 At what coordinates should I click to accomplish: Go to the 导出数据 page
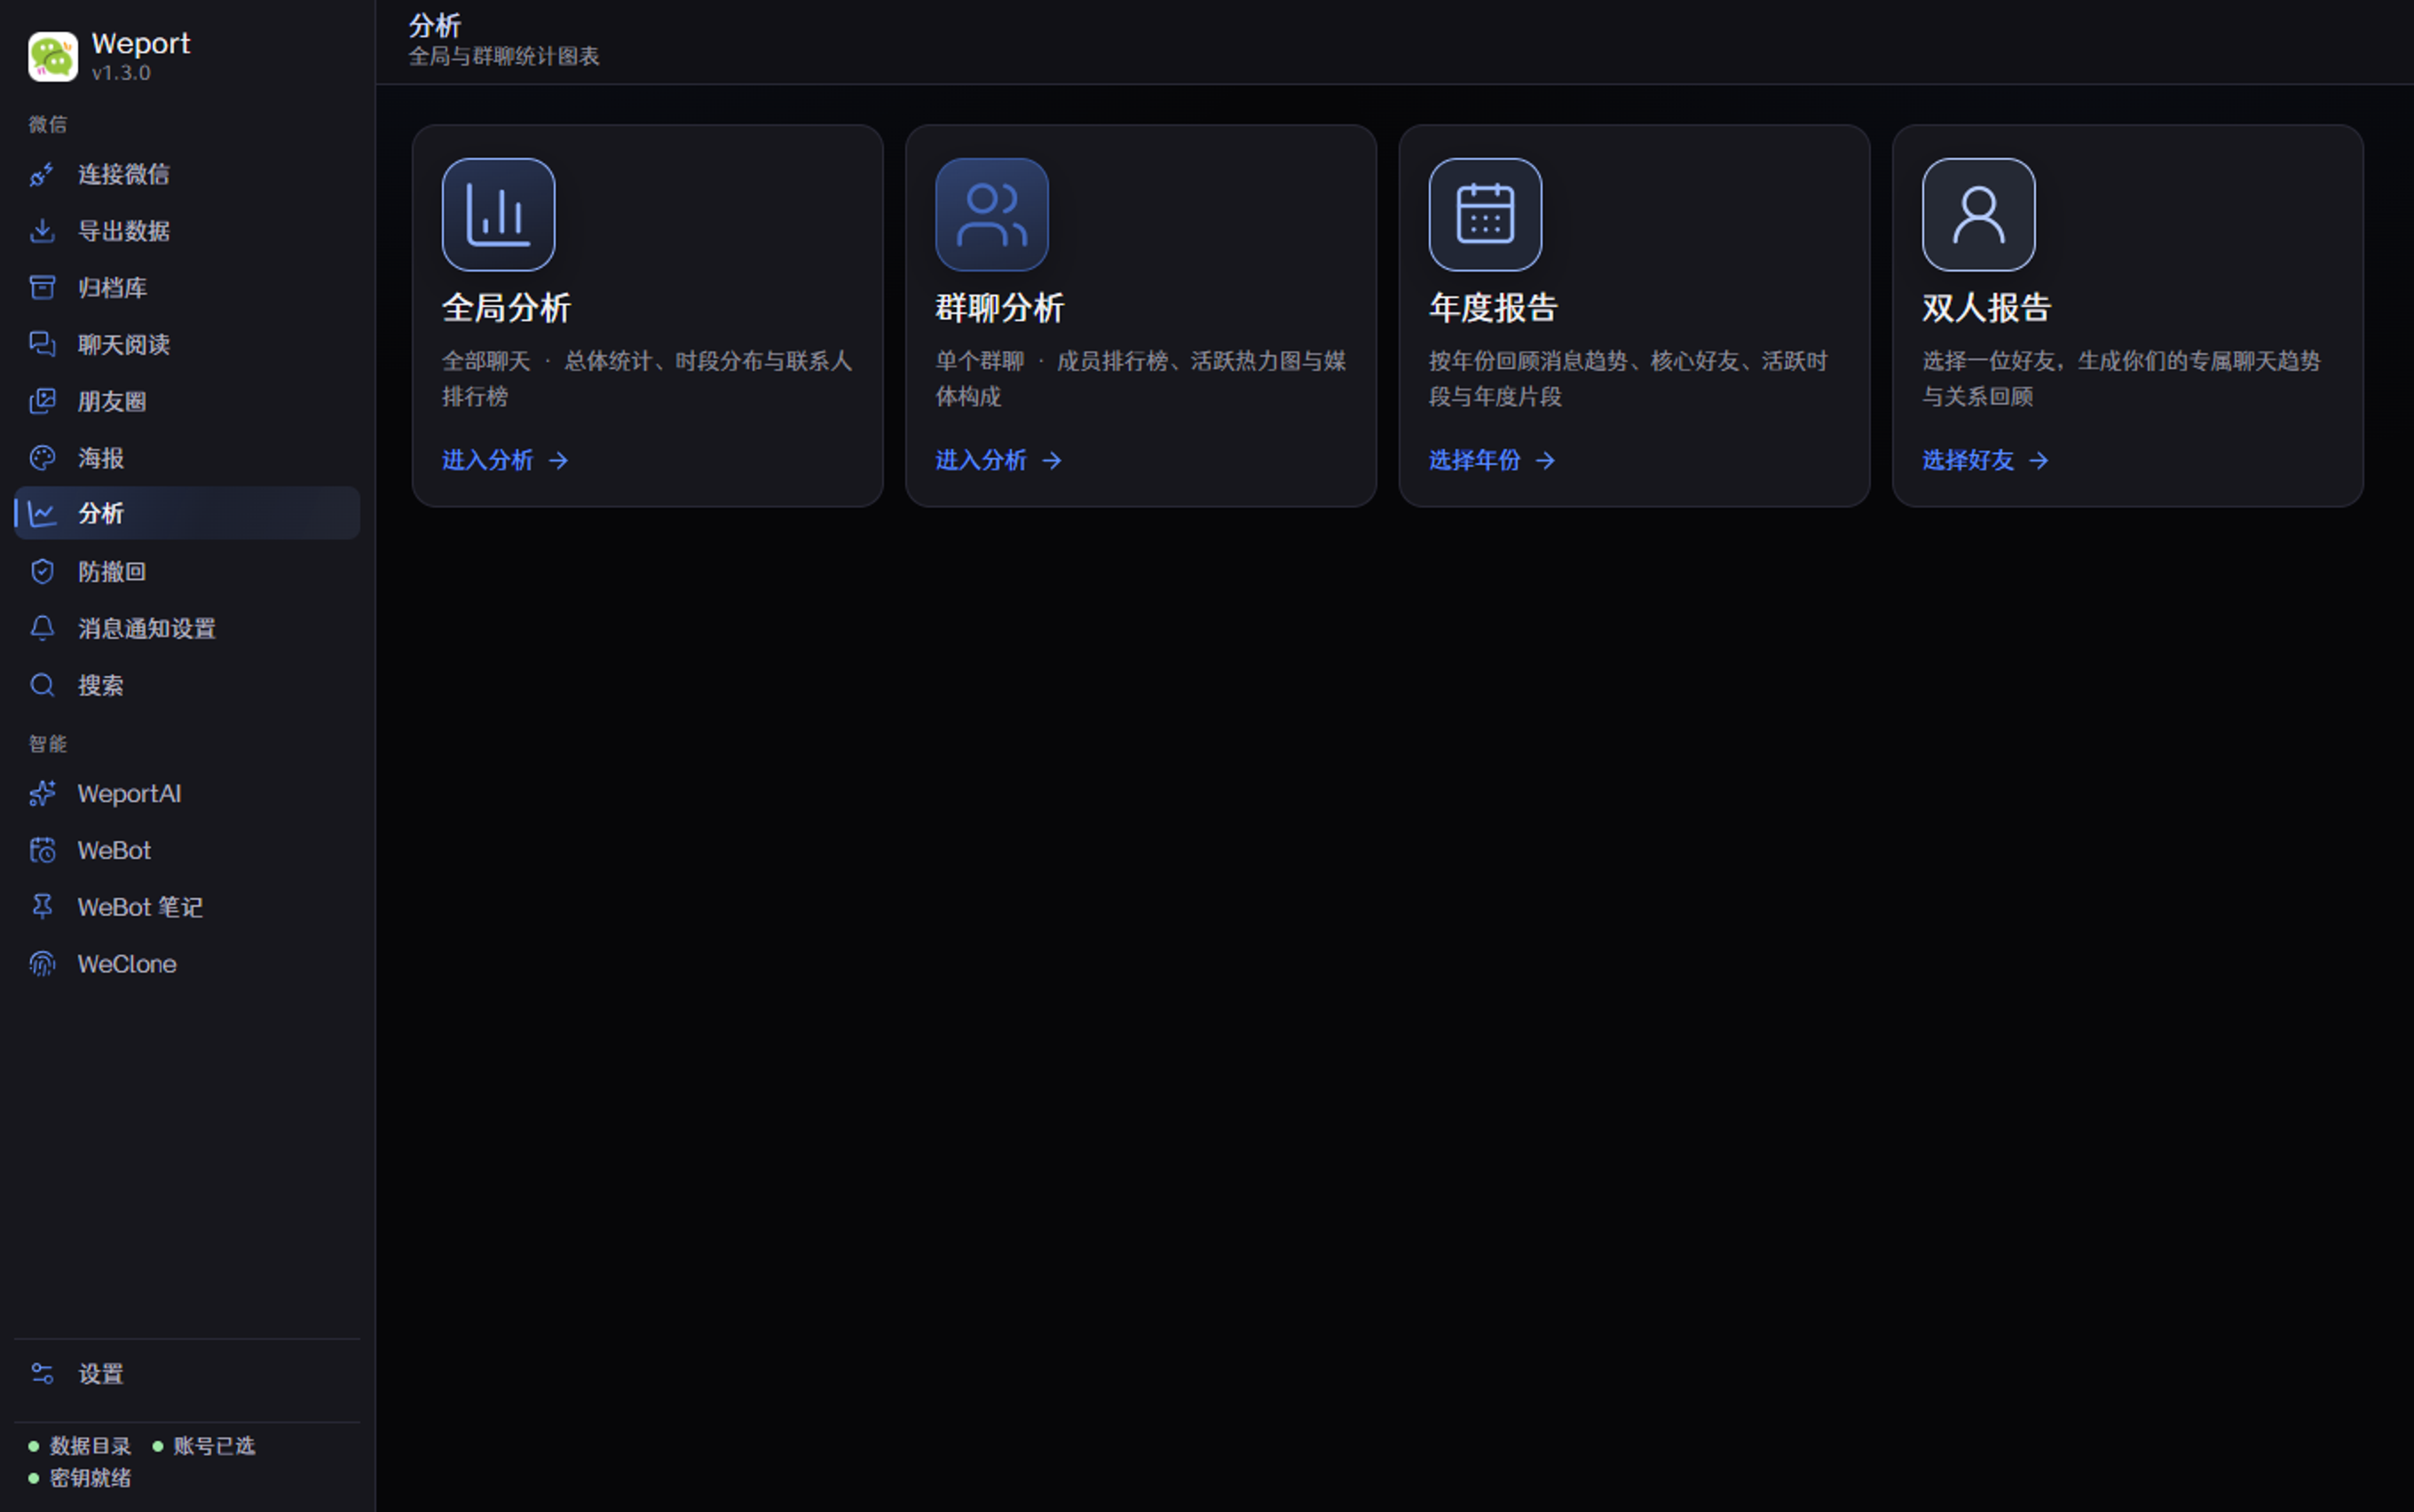187,231
